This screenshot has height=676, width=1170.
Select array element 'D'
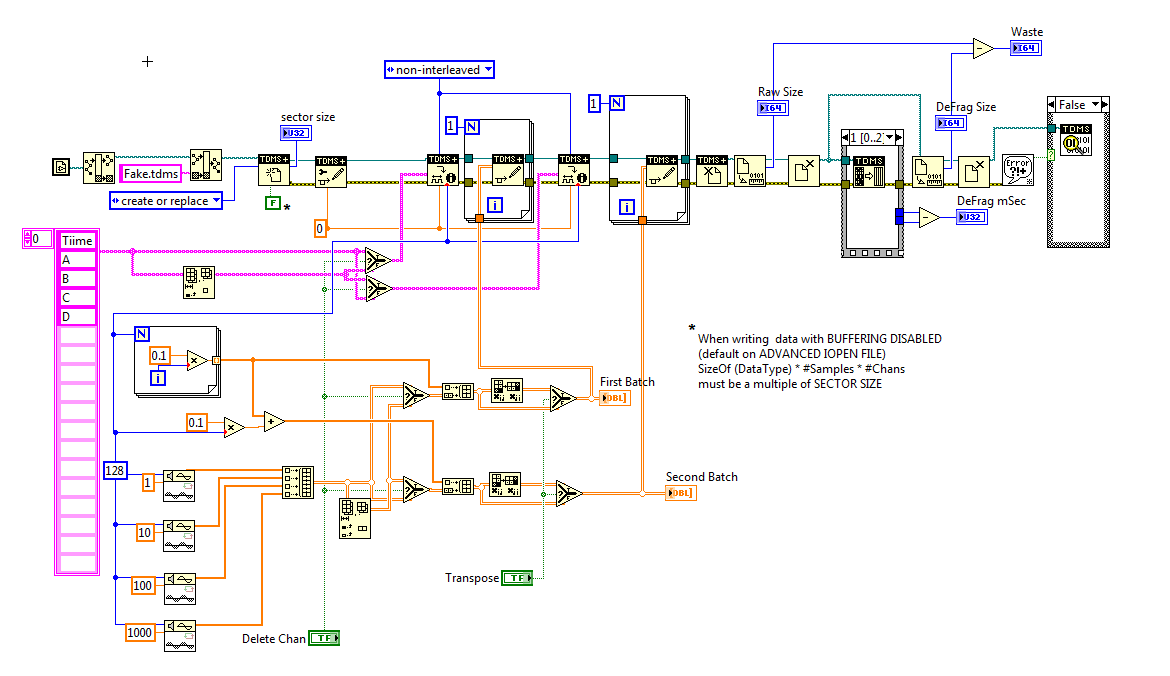pos(78,316)
